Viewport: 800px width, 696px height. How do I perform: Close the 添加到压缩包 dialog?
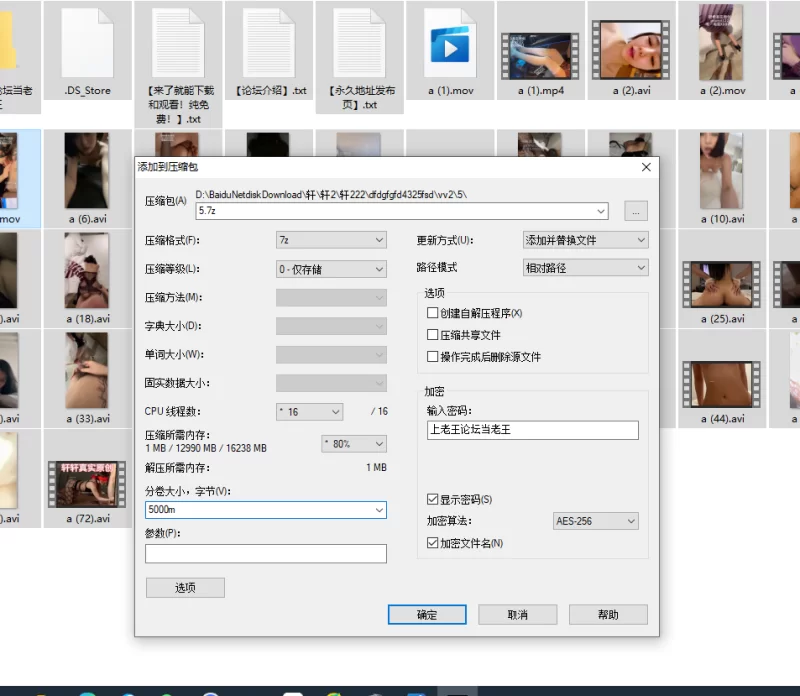coord(646,167)
